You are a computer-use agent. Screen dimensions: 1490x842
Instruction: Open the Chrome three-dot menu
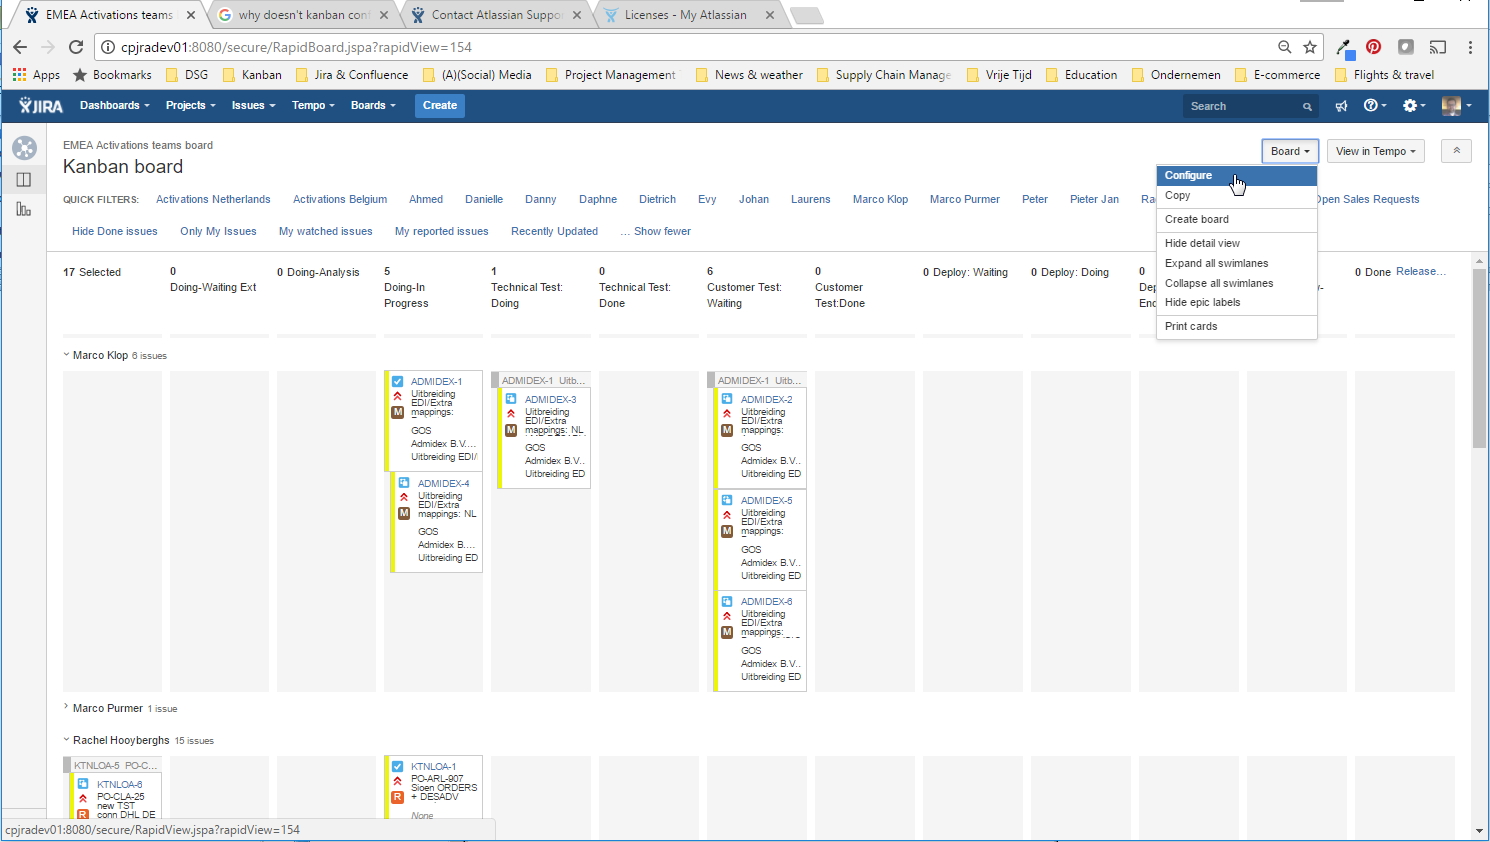point(1470,47)
